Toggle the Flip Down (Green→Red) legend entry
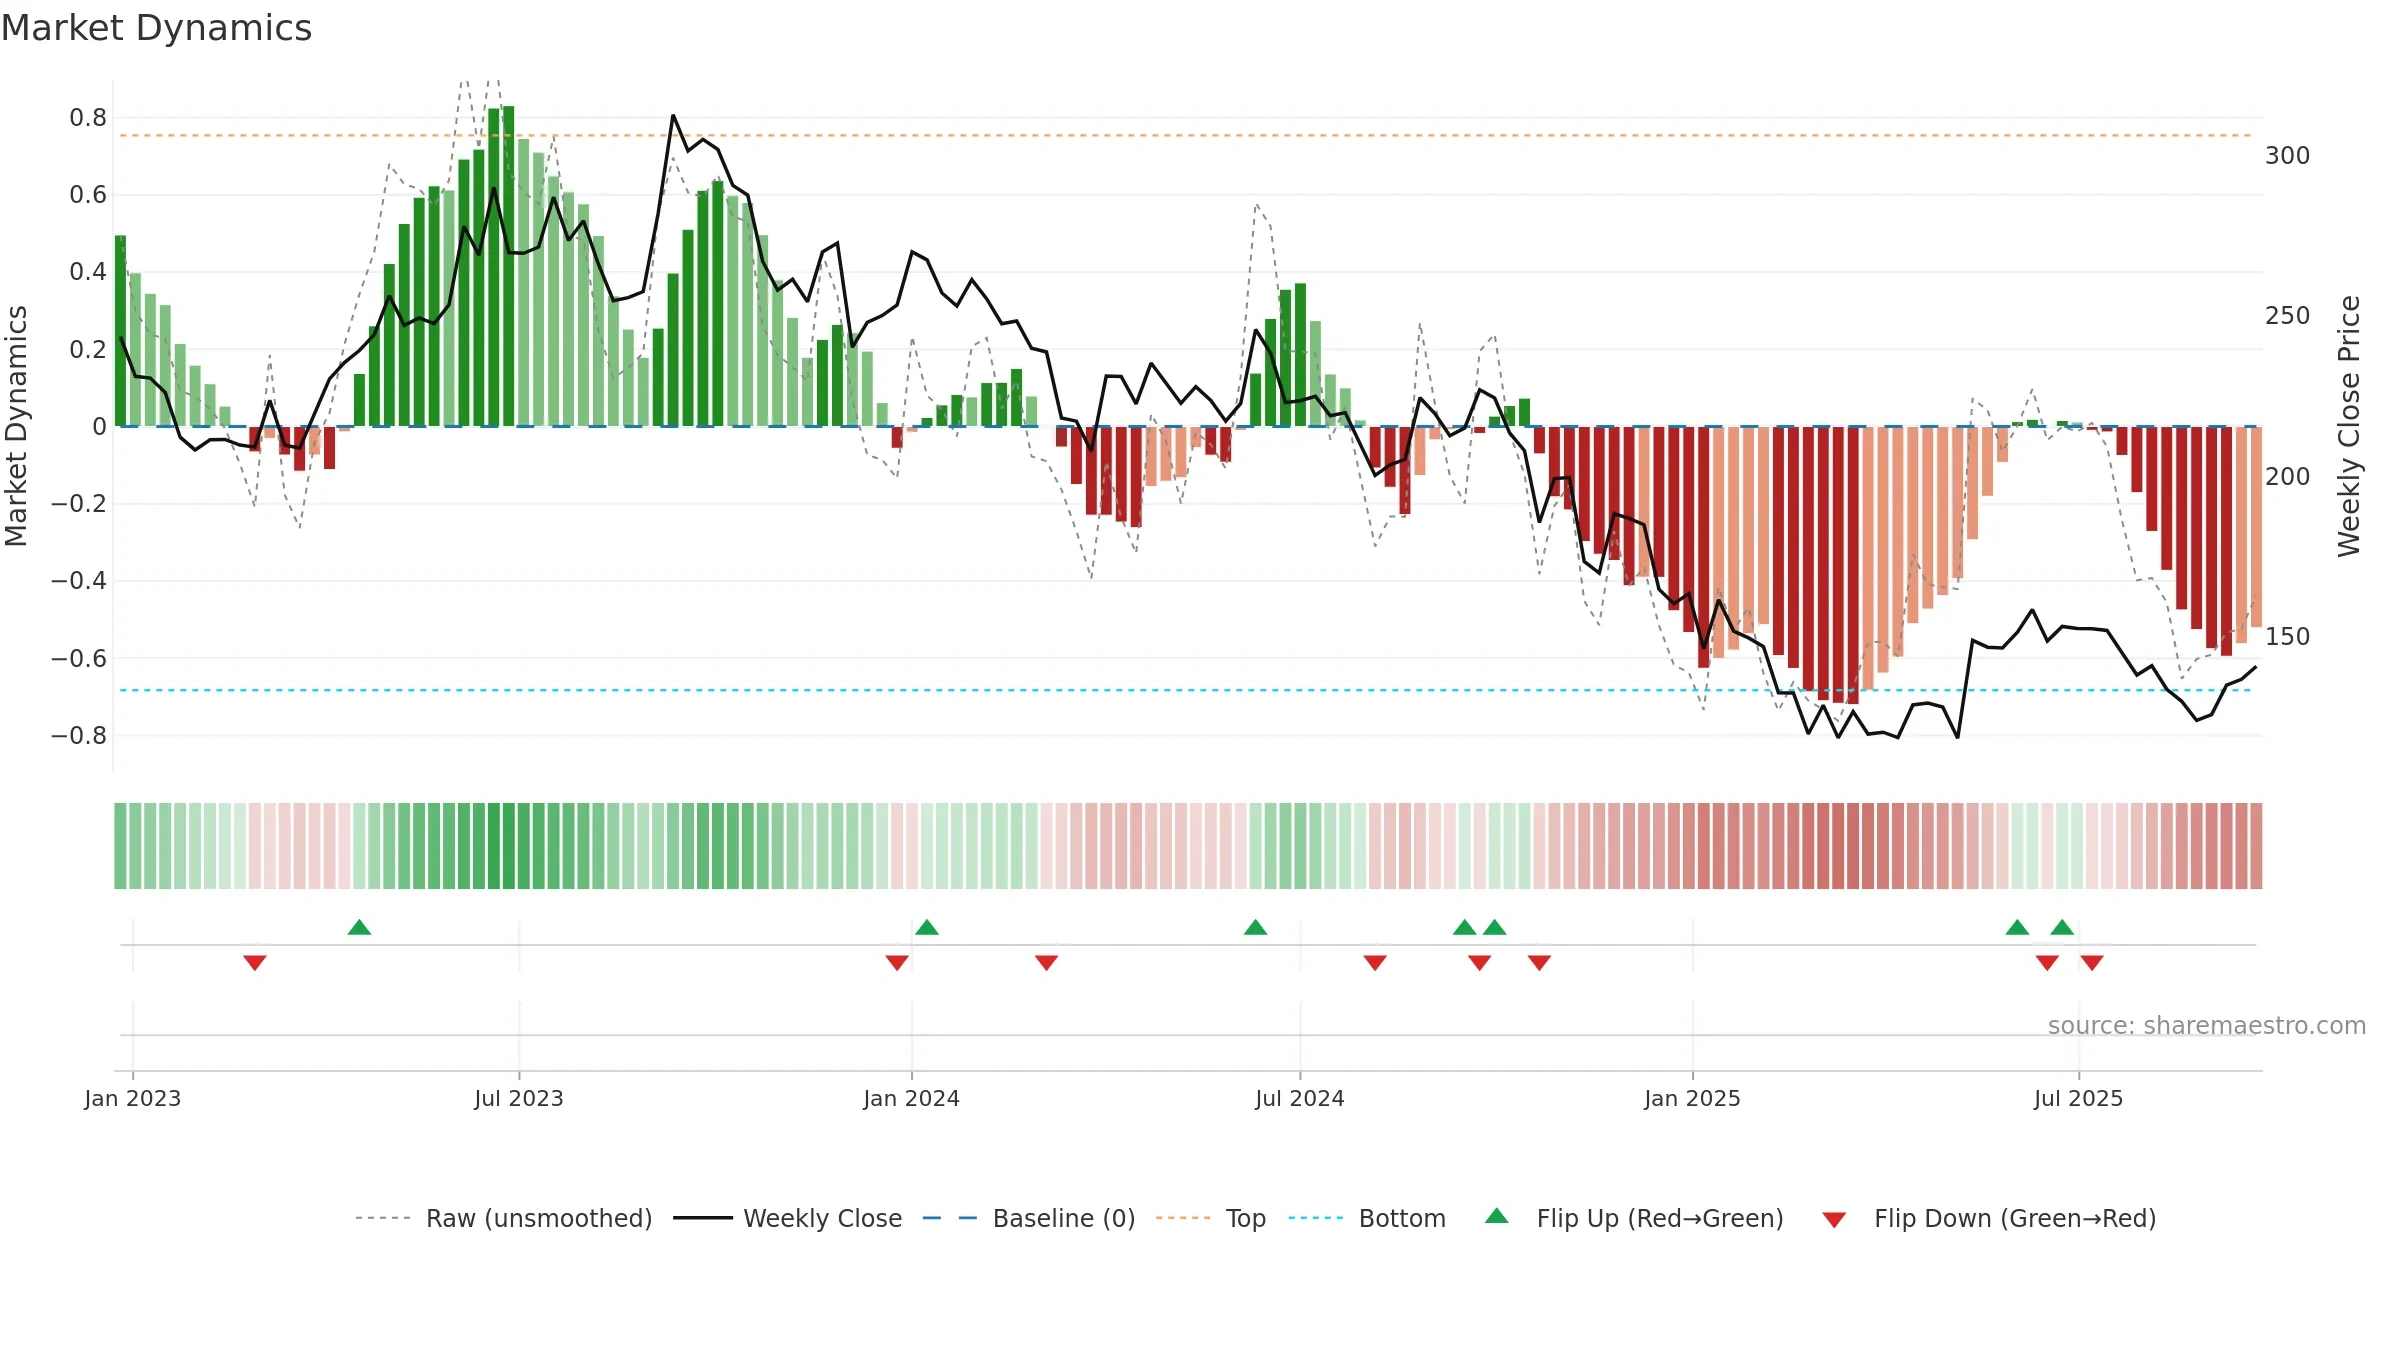This screenshot has height=1350, width=2400. (1989, 1219)
